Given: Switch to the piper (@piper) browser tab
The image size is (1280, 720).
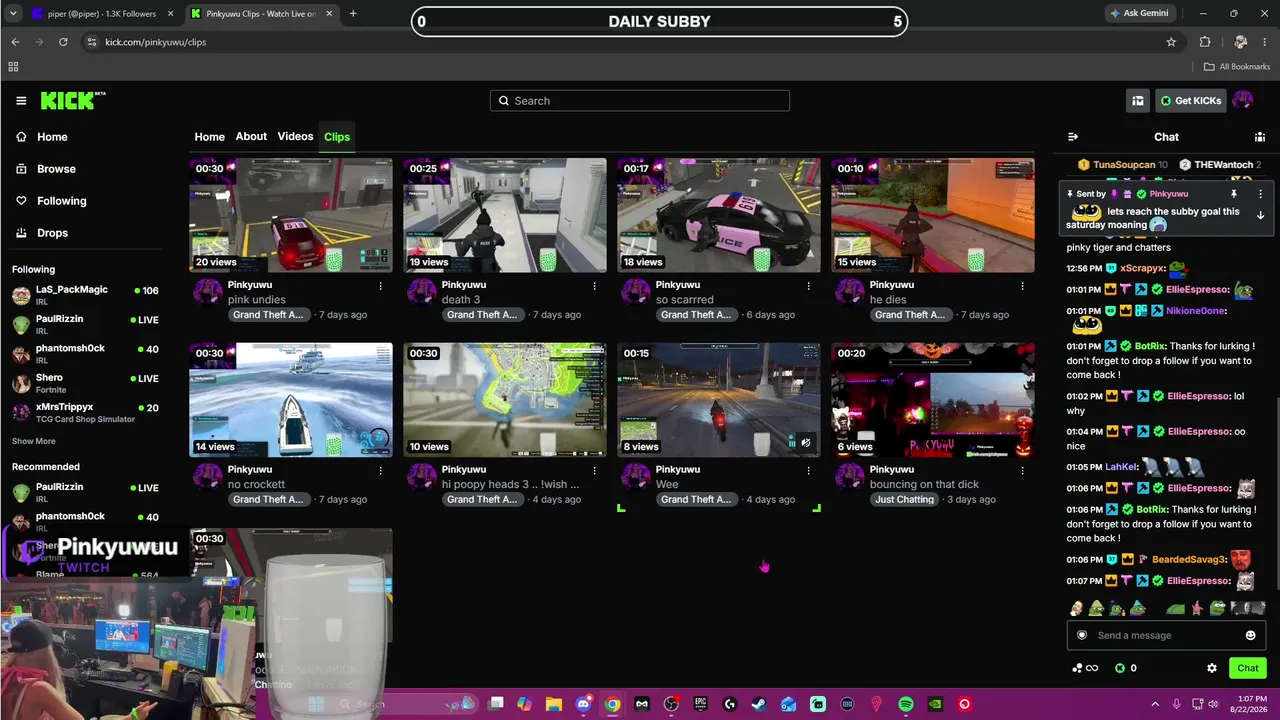Looking at the screenshot, I should pyautogui.click(x=100, y=14).
